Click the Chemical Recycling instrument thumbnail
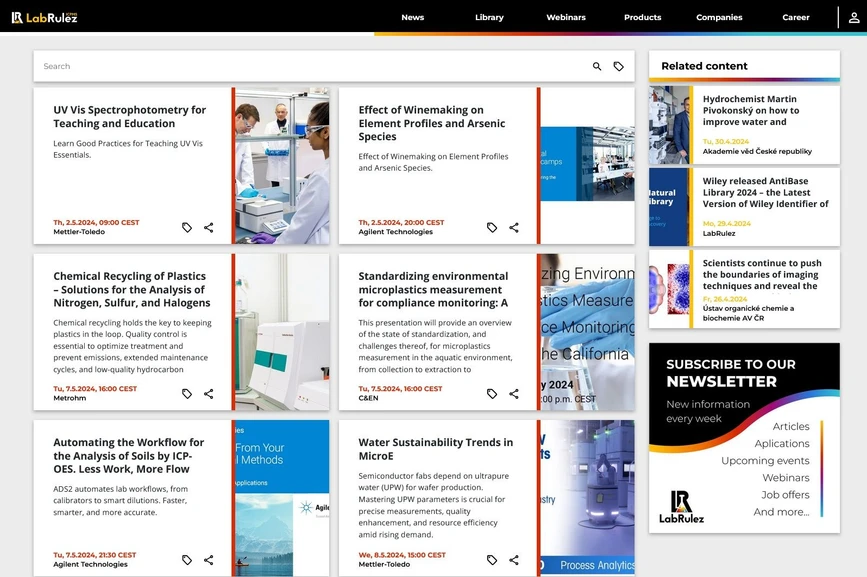867x577 pixels. coord(282,332)
